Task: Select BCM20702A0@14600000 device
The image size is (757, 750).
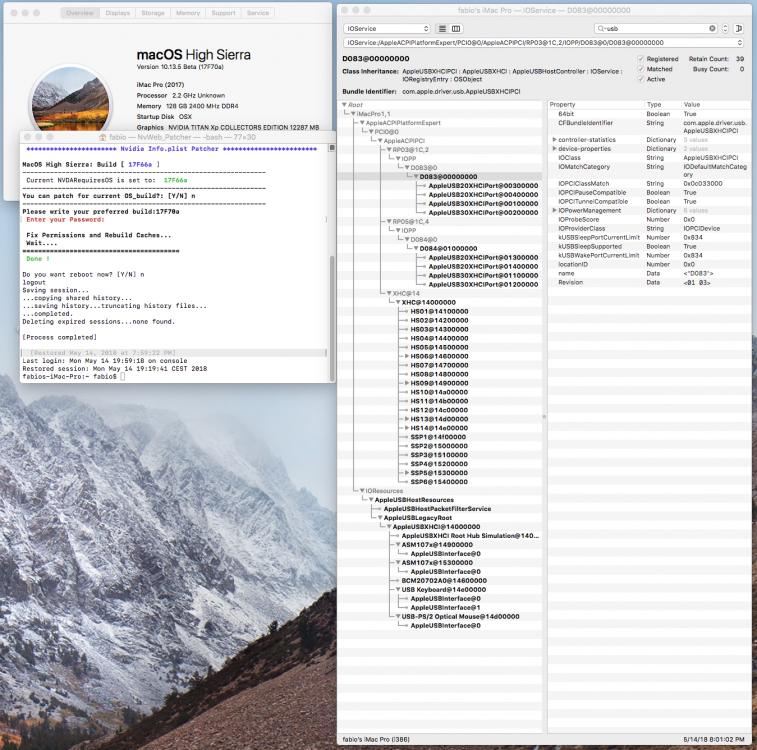Action: [x=444, y=581]
